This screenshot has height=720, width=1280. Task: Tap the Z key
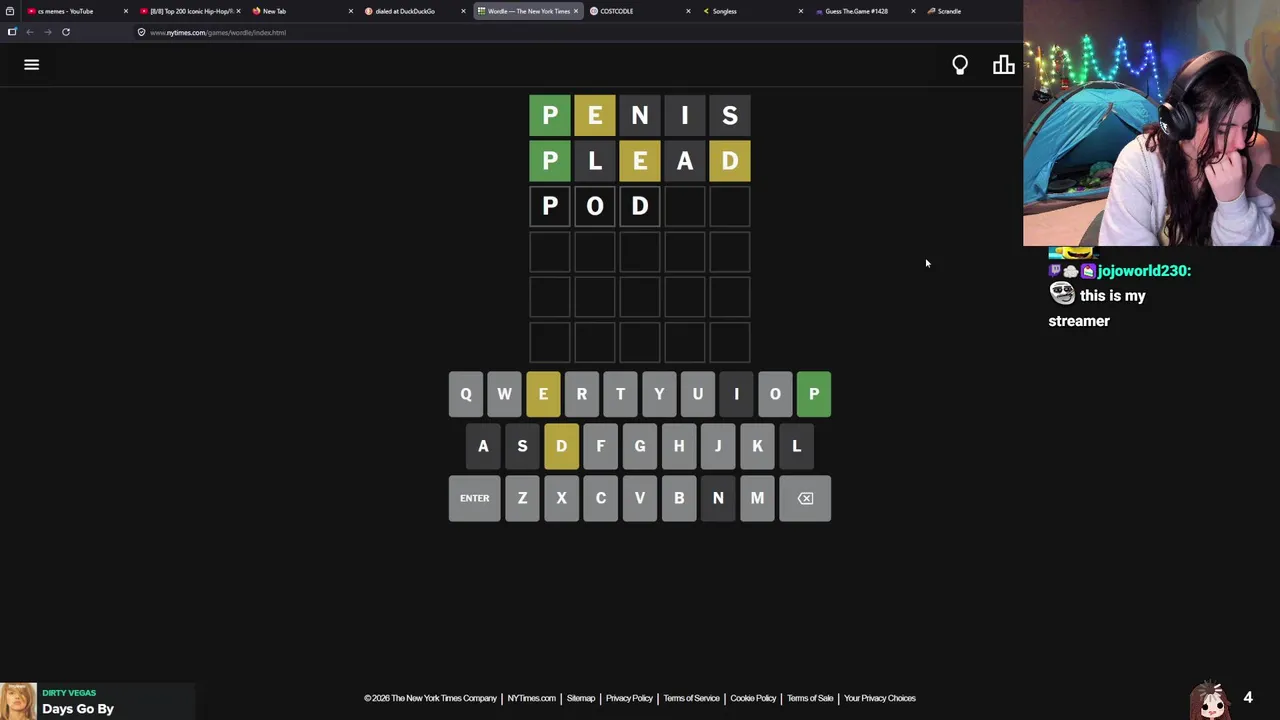pos(522,498)
